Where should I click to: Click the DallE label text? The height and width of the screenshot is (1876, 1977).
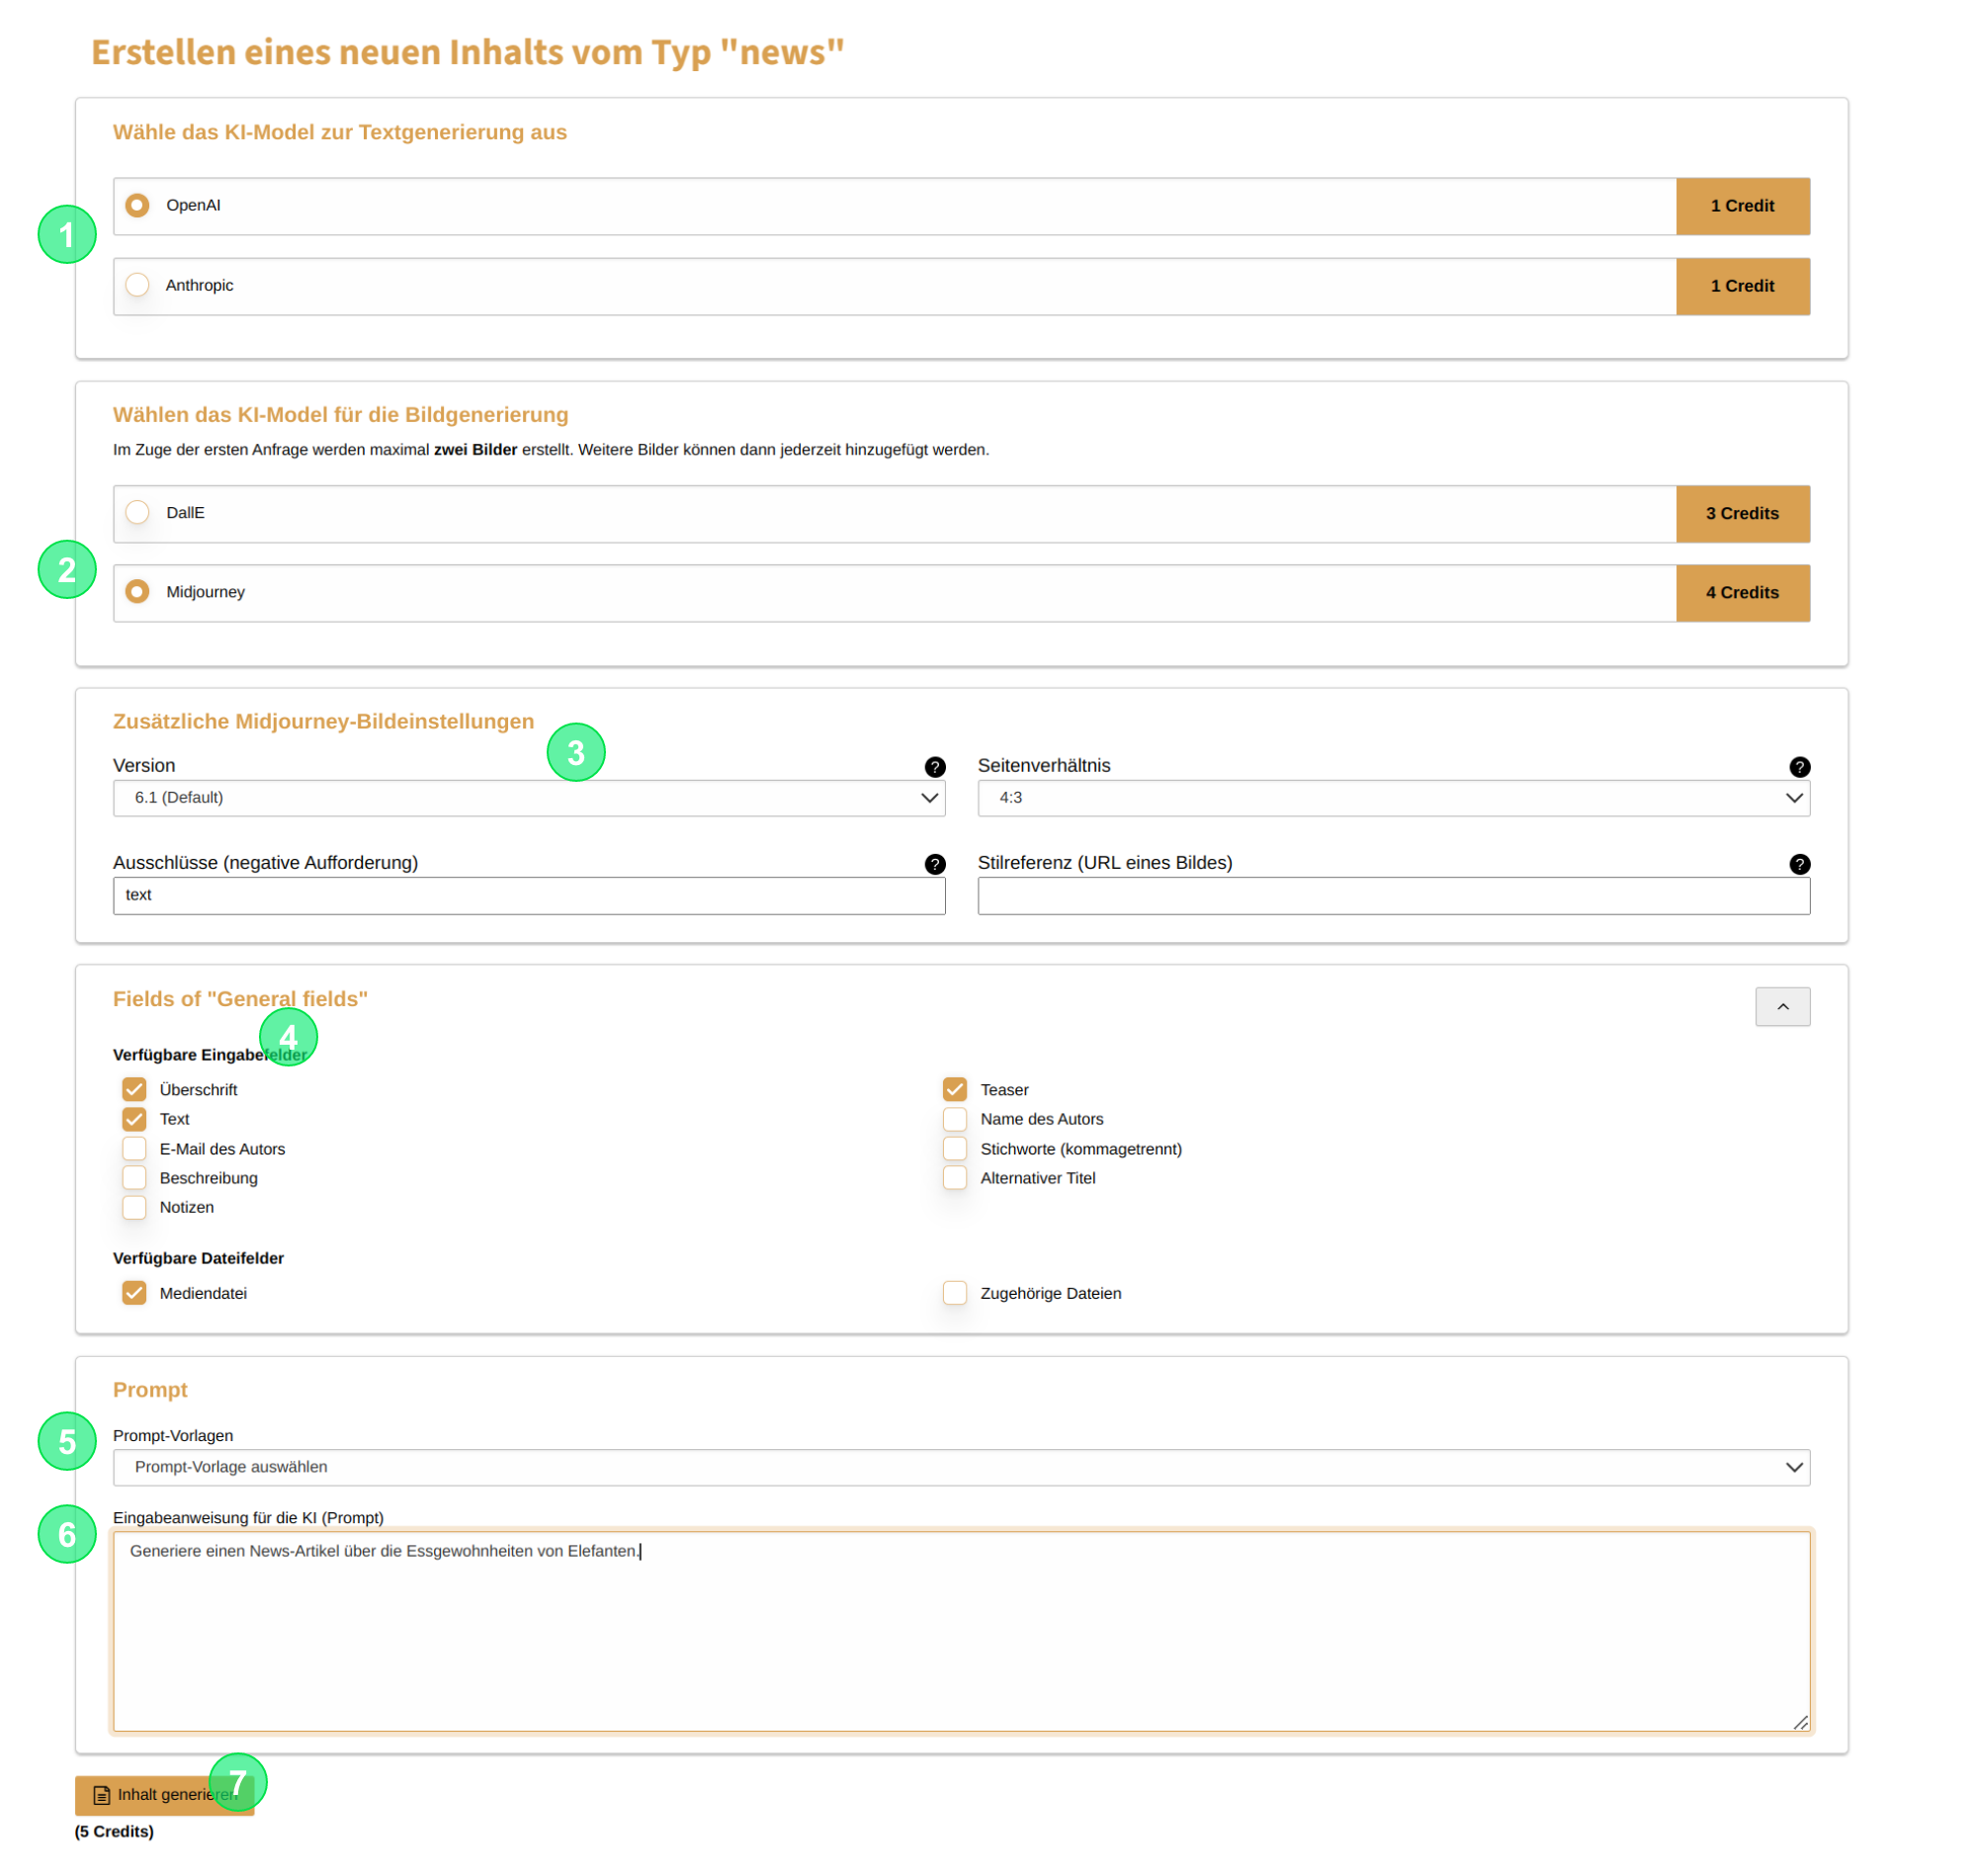[186, 515]
